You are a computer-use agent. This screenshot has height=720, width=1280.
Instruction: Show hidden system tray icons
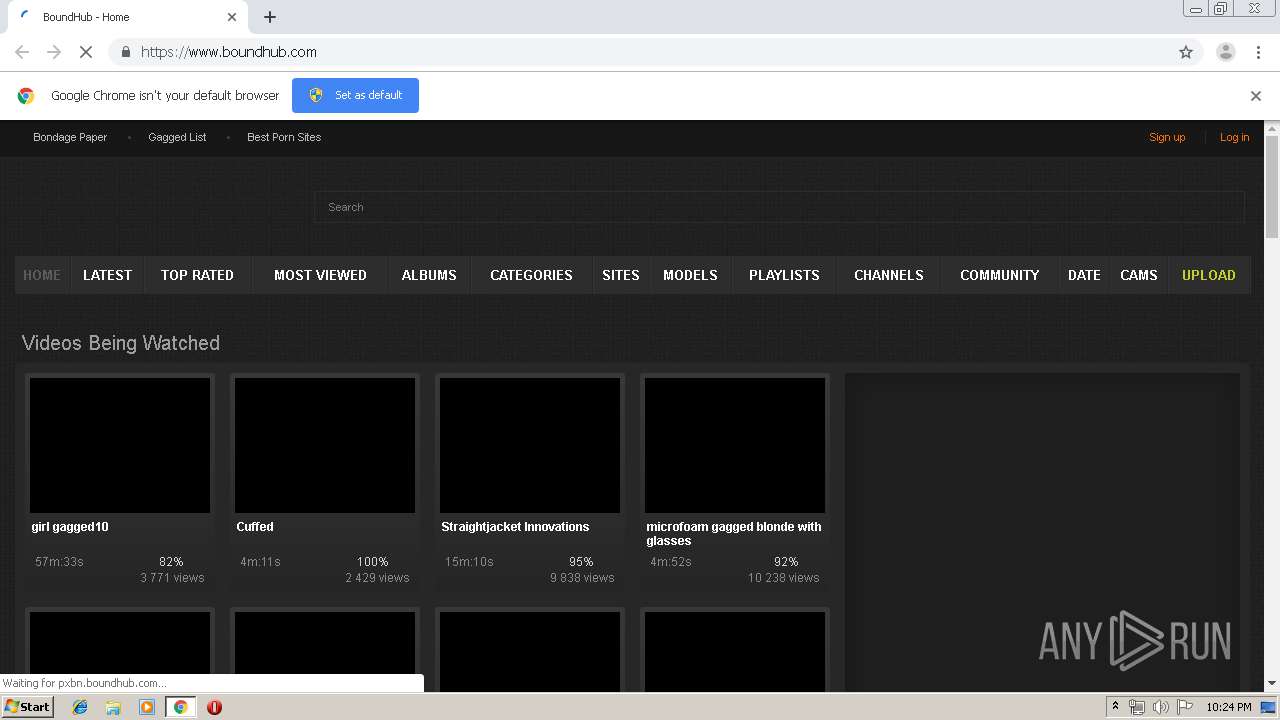pos(1115,707)
